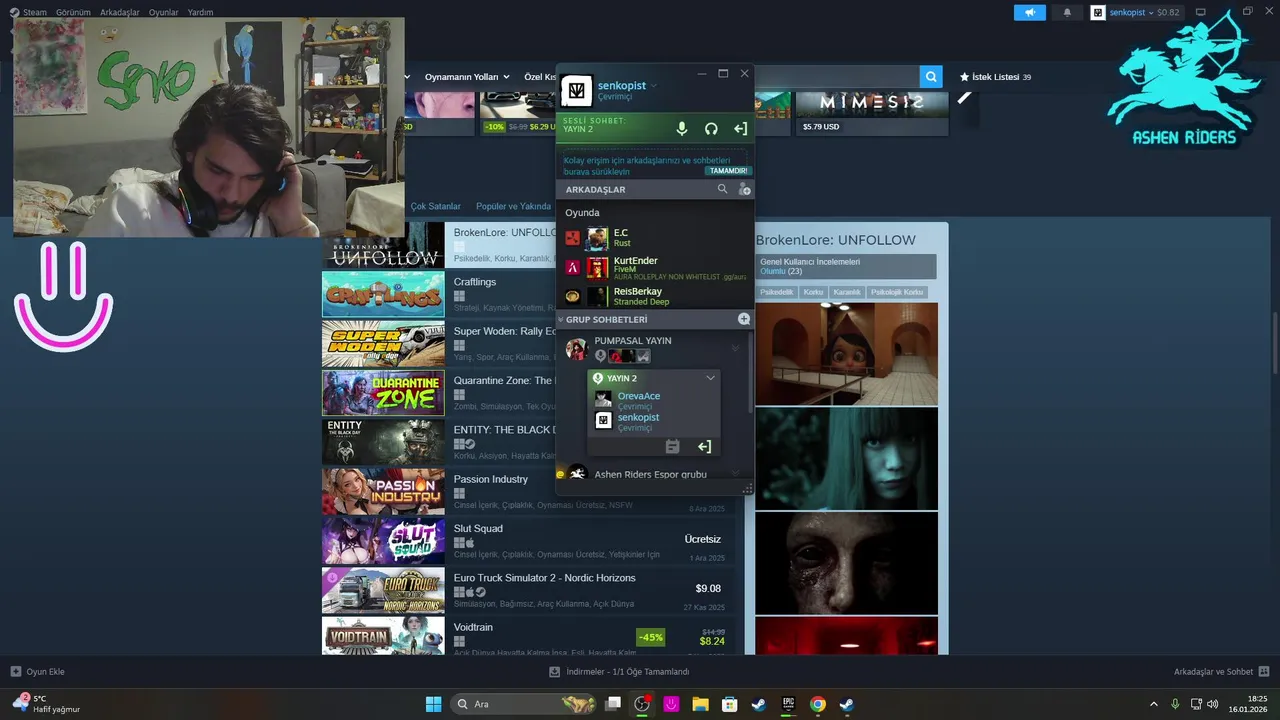Expand PUMPASAL YAYIN group chevron
Viewport: 1280px width, 720px height.
pyautogui.click(x=735, y=348)
